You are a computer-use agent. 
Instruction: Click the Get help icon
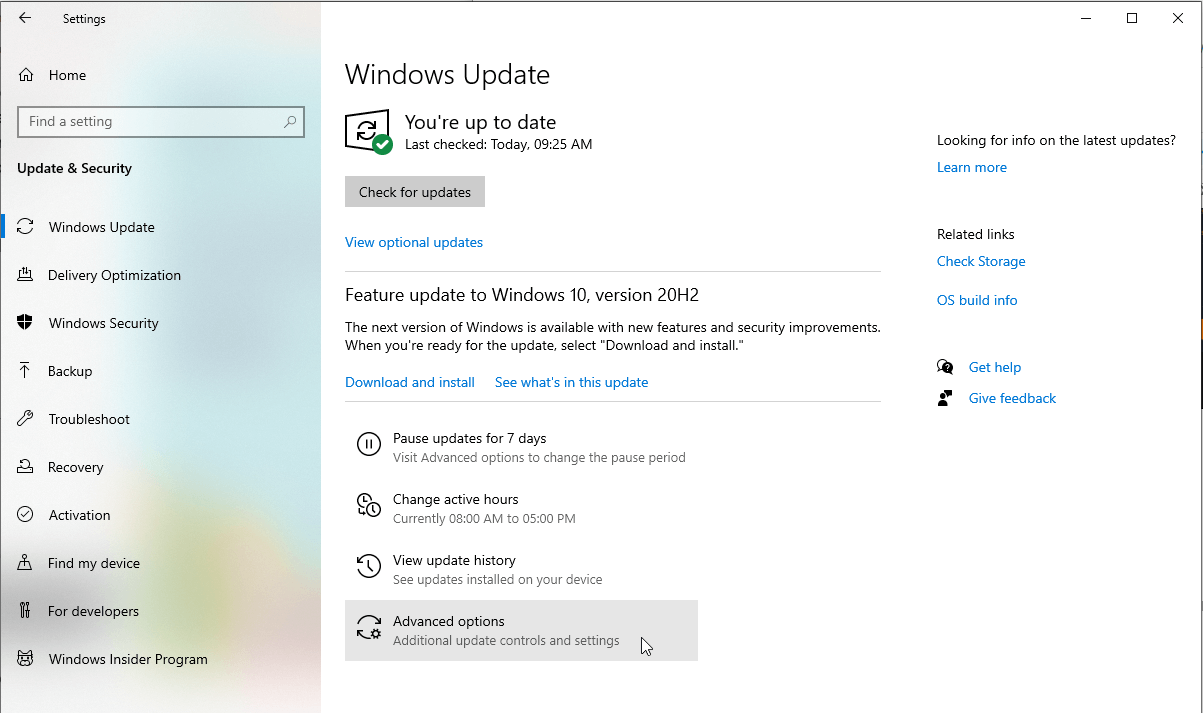[x=944, y=366]
